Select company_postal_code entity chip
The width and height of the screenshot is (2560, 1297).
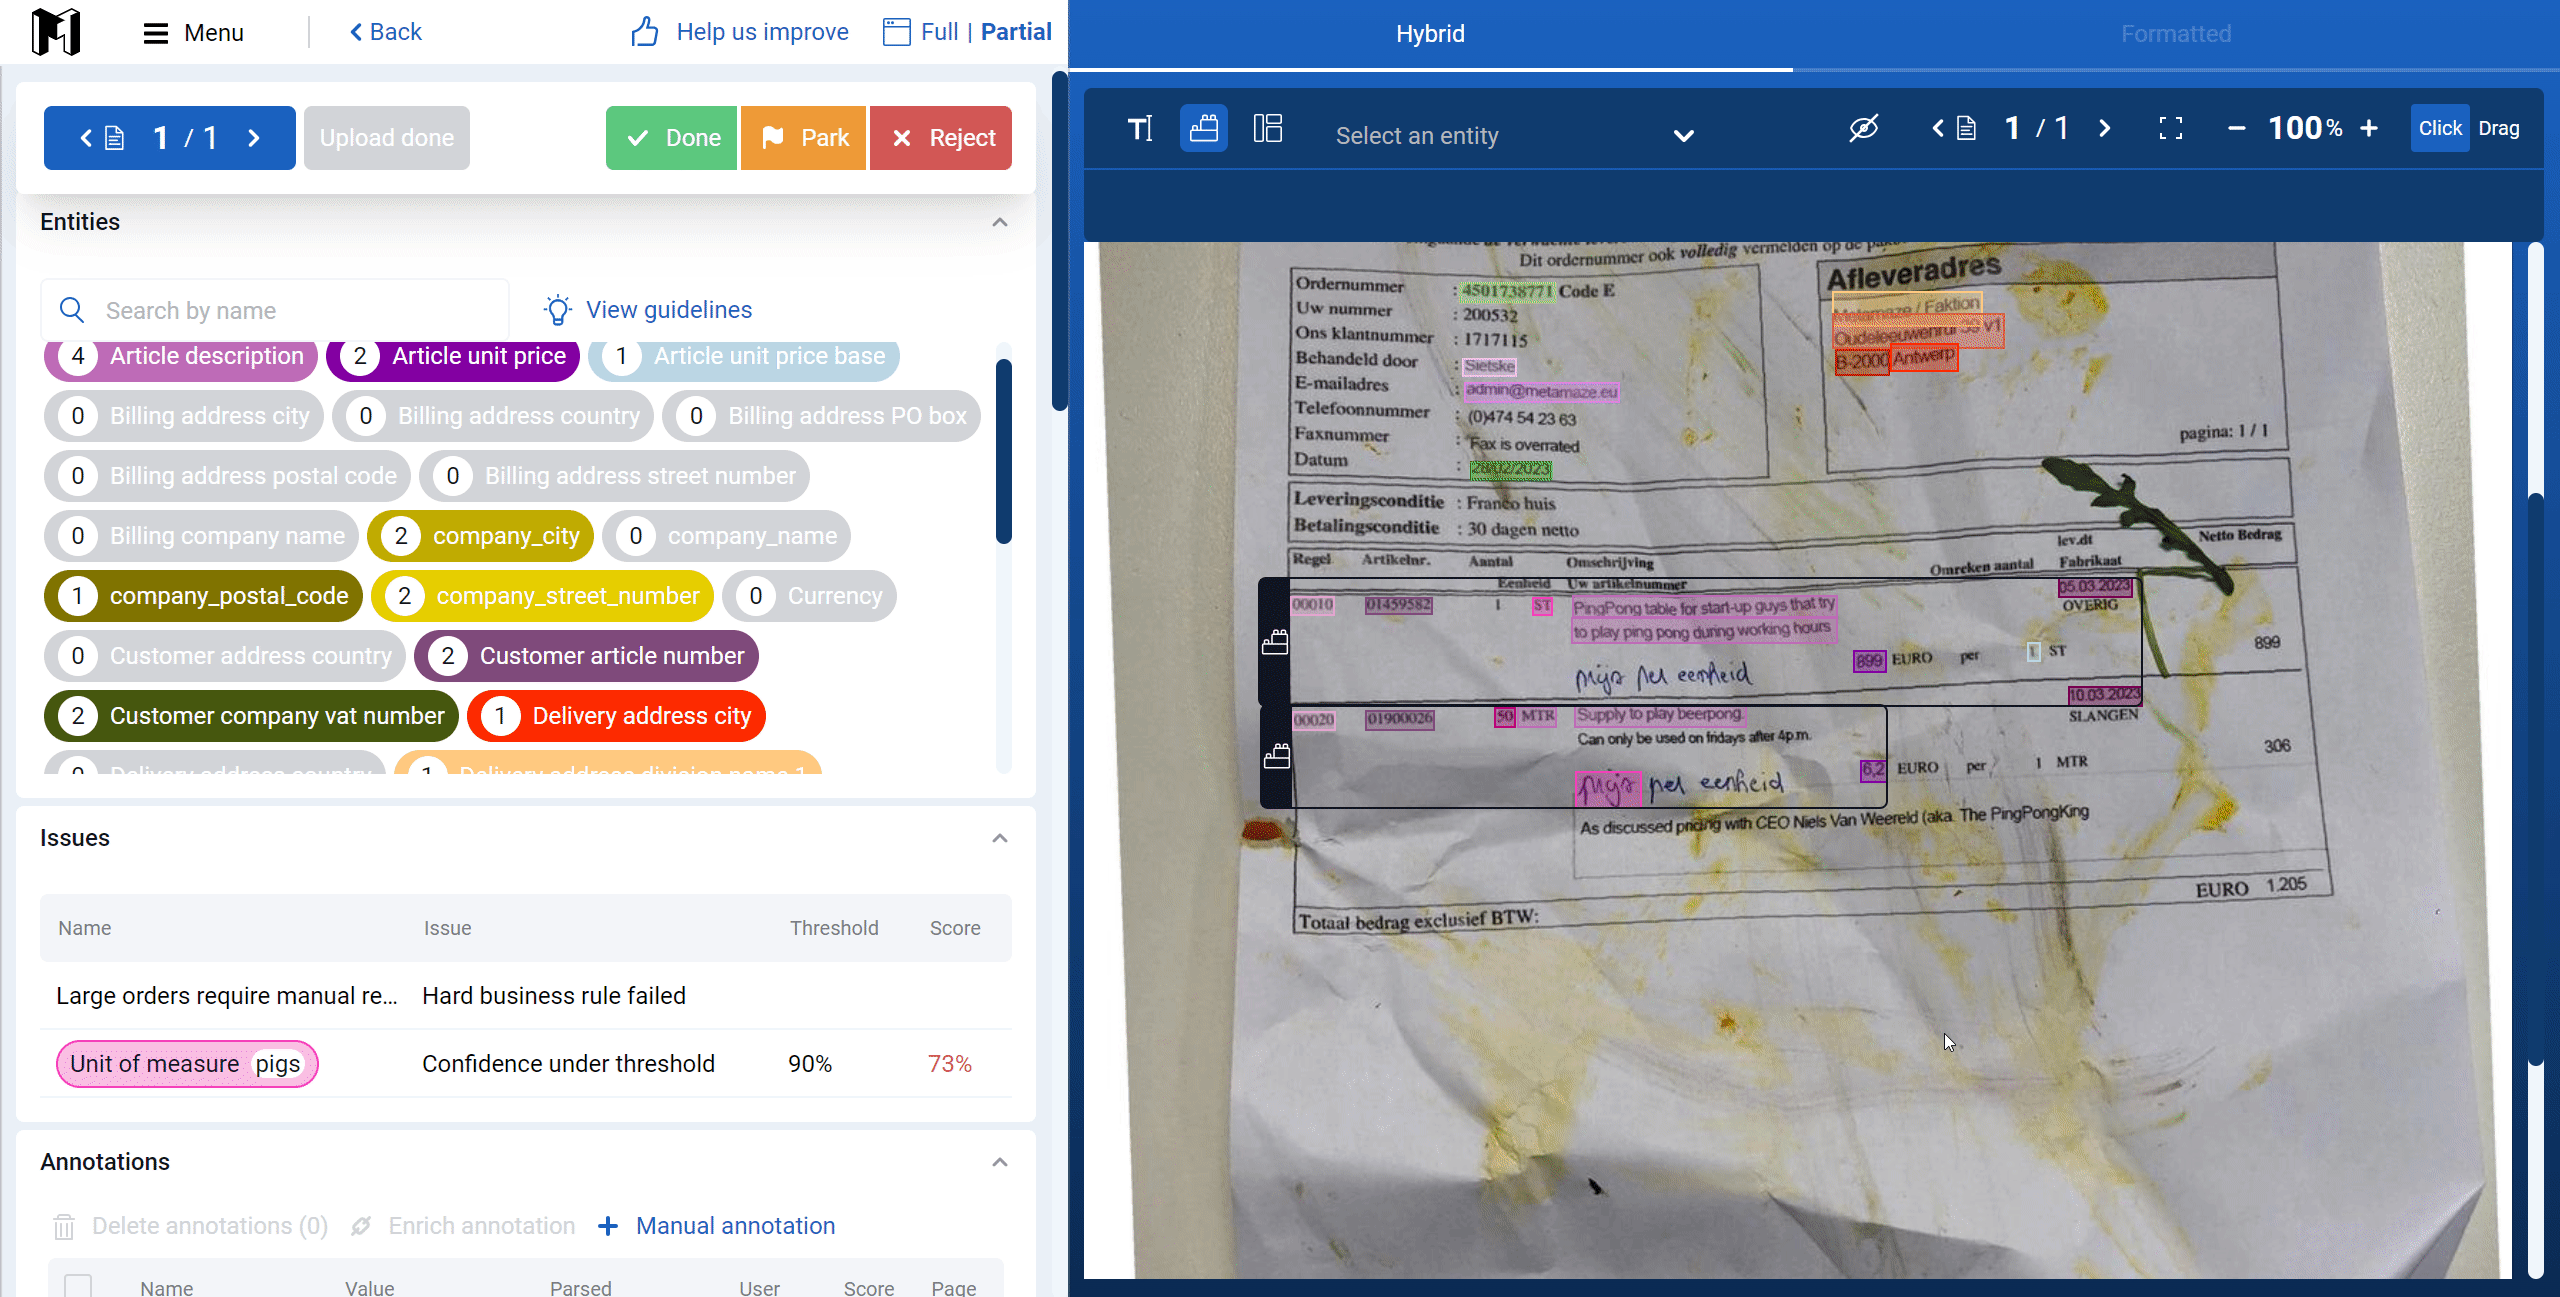pos(203,596)
